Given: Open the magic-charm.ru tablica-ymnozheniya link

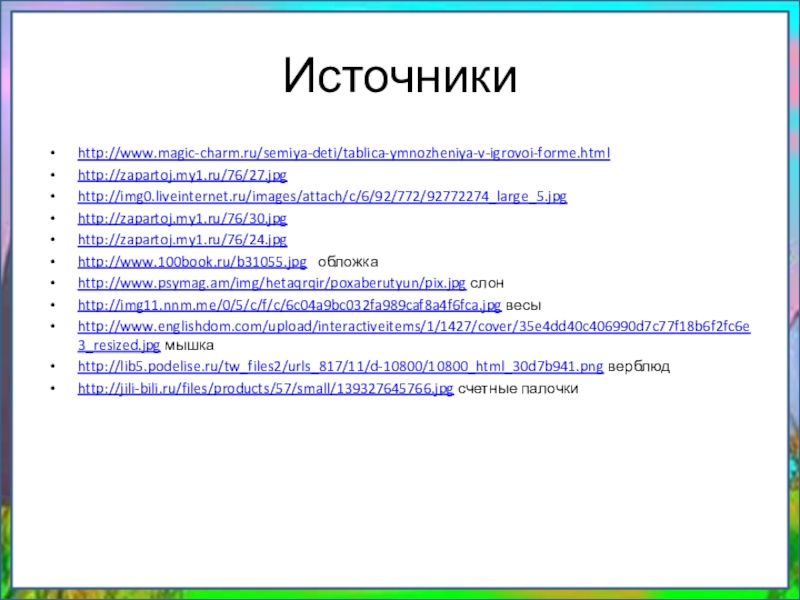Looking at the screenshot, I should [344, 153].
